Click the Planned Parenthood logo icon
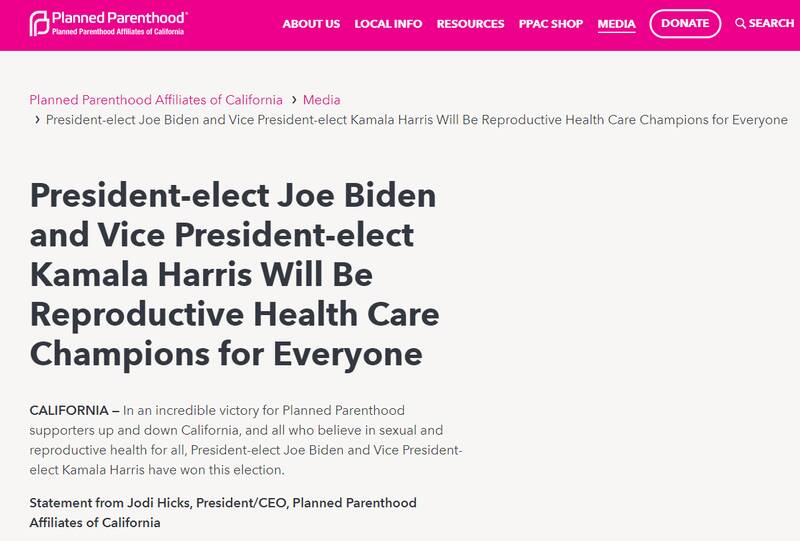800x541 pixels. [x=39, y=23]
